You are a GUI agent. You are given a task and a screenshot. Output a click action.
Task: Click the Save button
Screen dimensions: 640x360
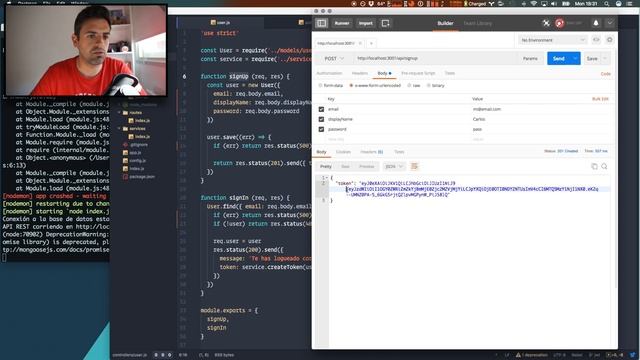pos(592,58)
